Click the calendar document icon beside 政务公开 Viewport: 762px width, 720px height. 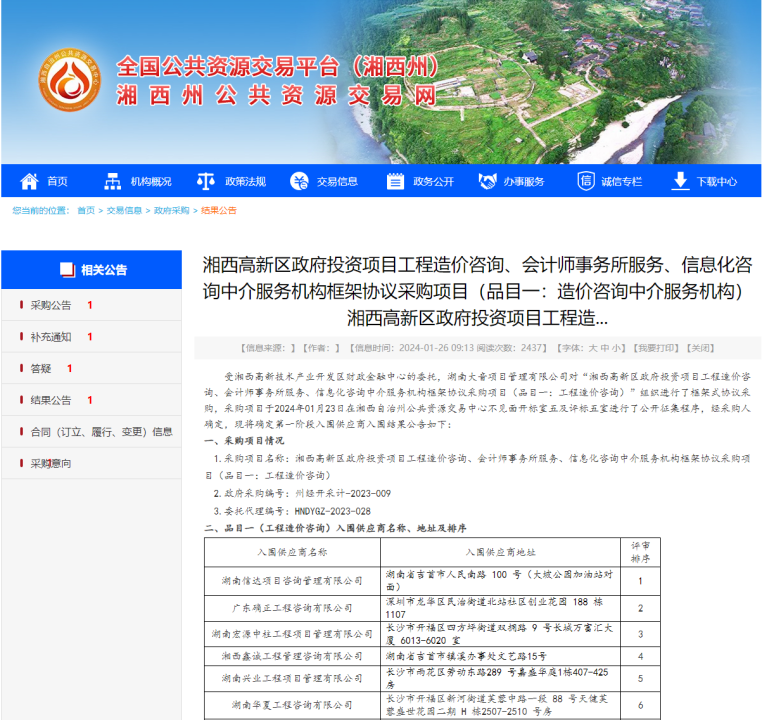coord(395,181)
